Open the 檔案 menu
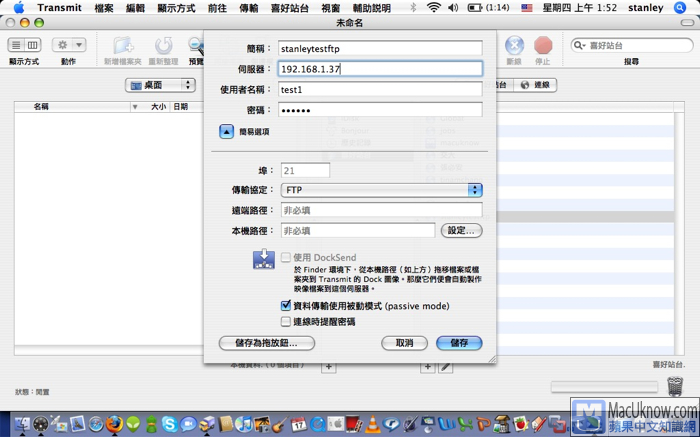Viewport: 700px width, 437px height. (104, 8)
